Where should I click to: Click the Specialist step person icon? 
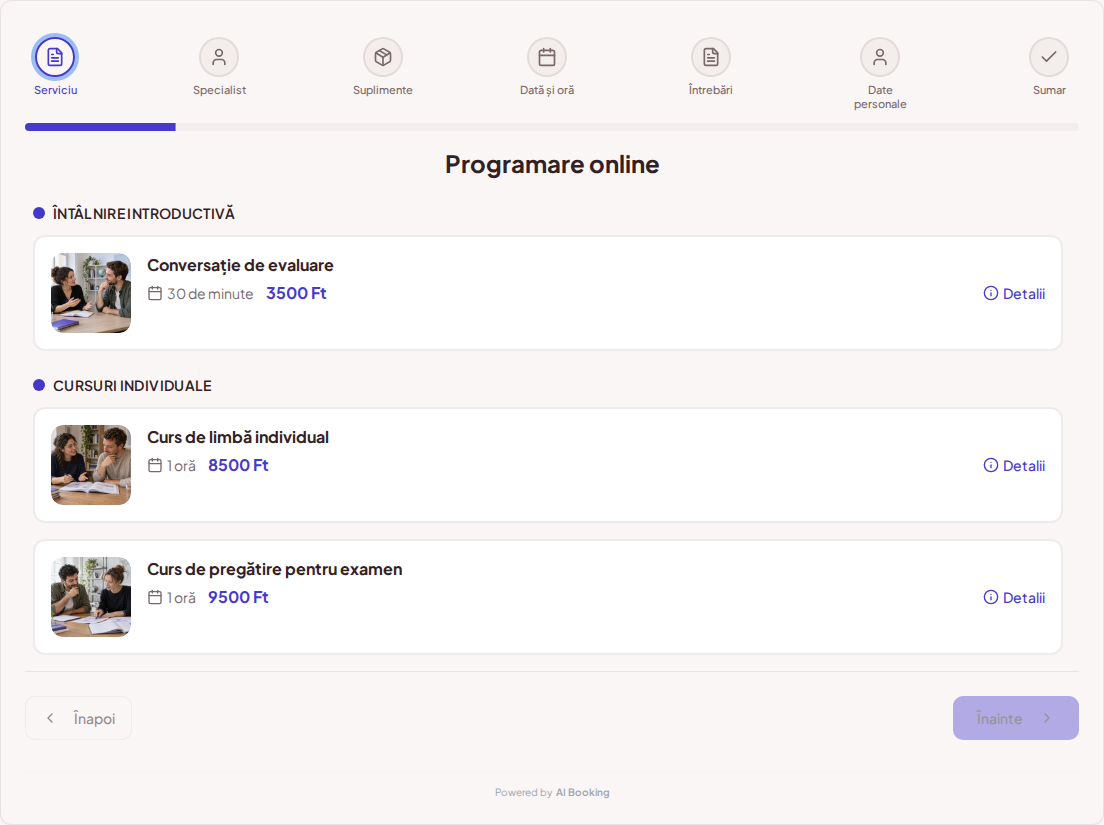tap(219, 57)
